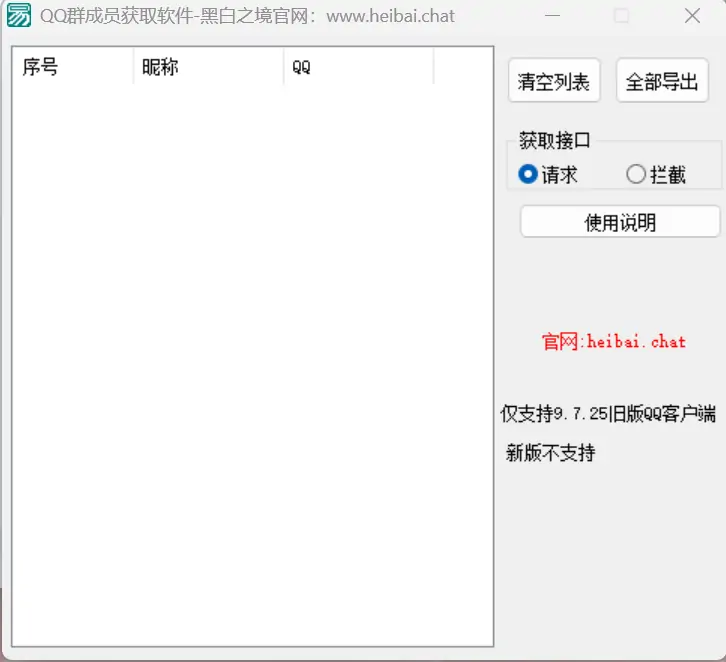
Task: Close the QQ群成员获取软件 window
Action: point(692,16)
